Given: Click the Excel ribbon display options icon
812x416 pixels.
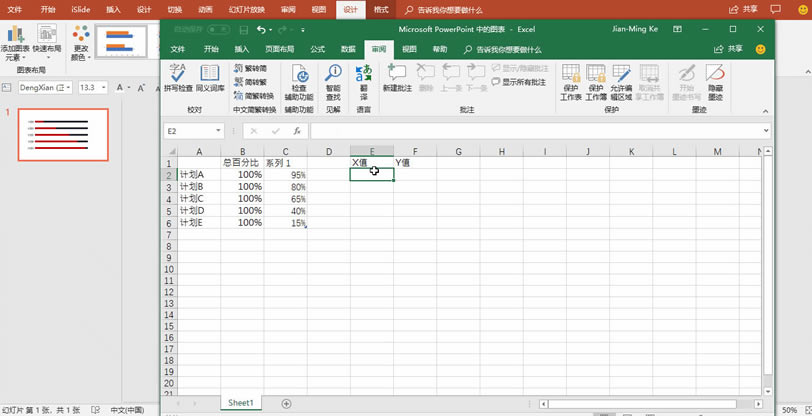Looking at the screenshot, I should click(x=677, y=30).
